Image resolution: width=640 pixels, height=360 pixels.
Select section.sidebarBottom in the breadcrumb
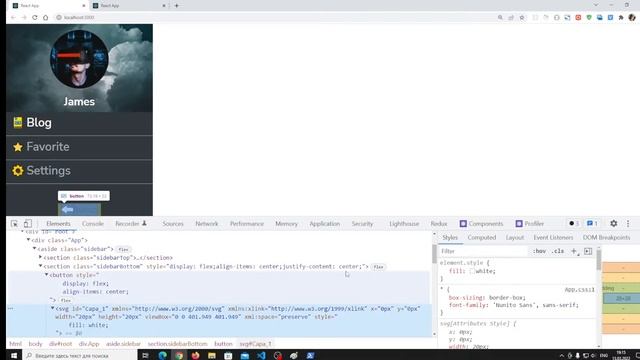click(x=178, y=344)
